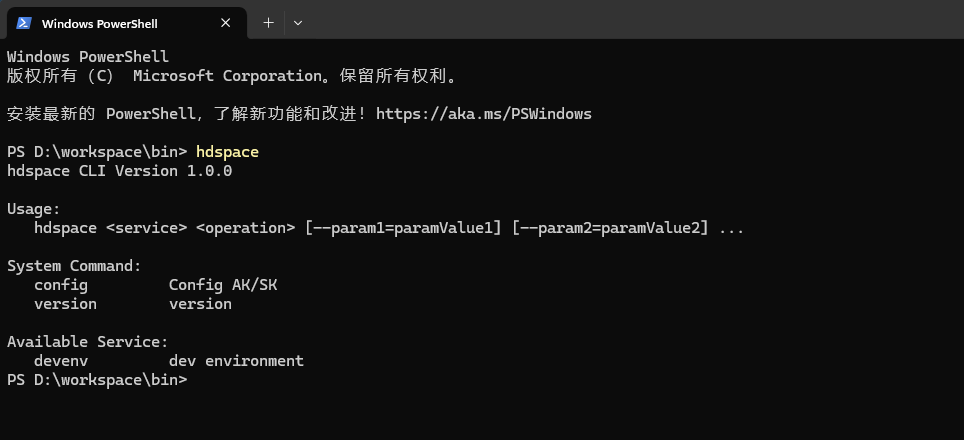Close the Windows PowerShell tab
Screen dimensions: 964x440
tap(226, 23)
